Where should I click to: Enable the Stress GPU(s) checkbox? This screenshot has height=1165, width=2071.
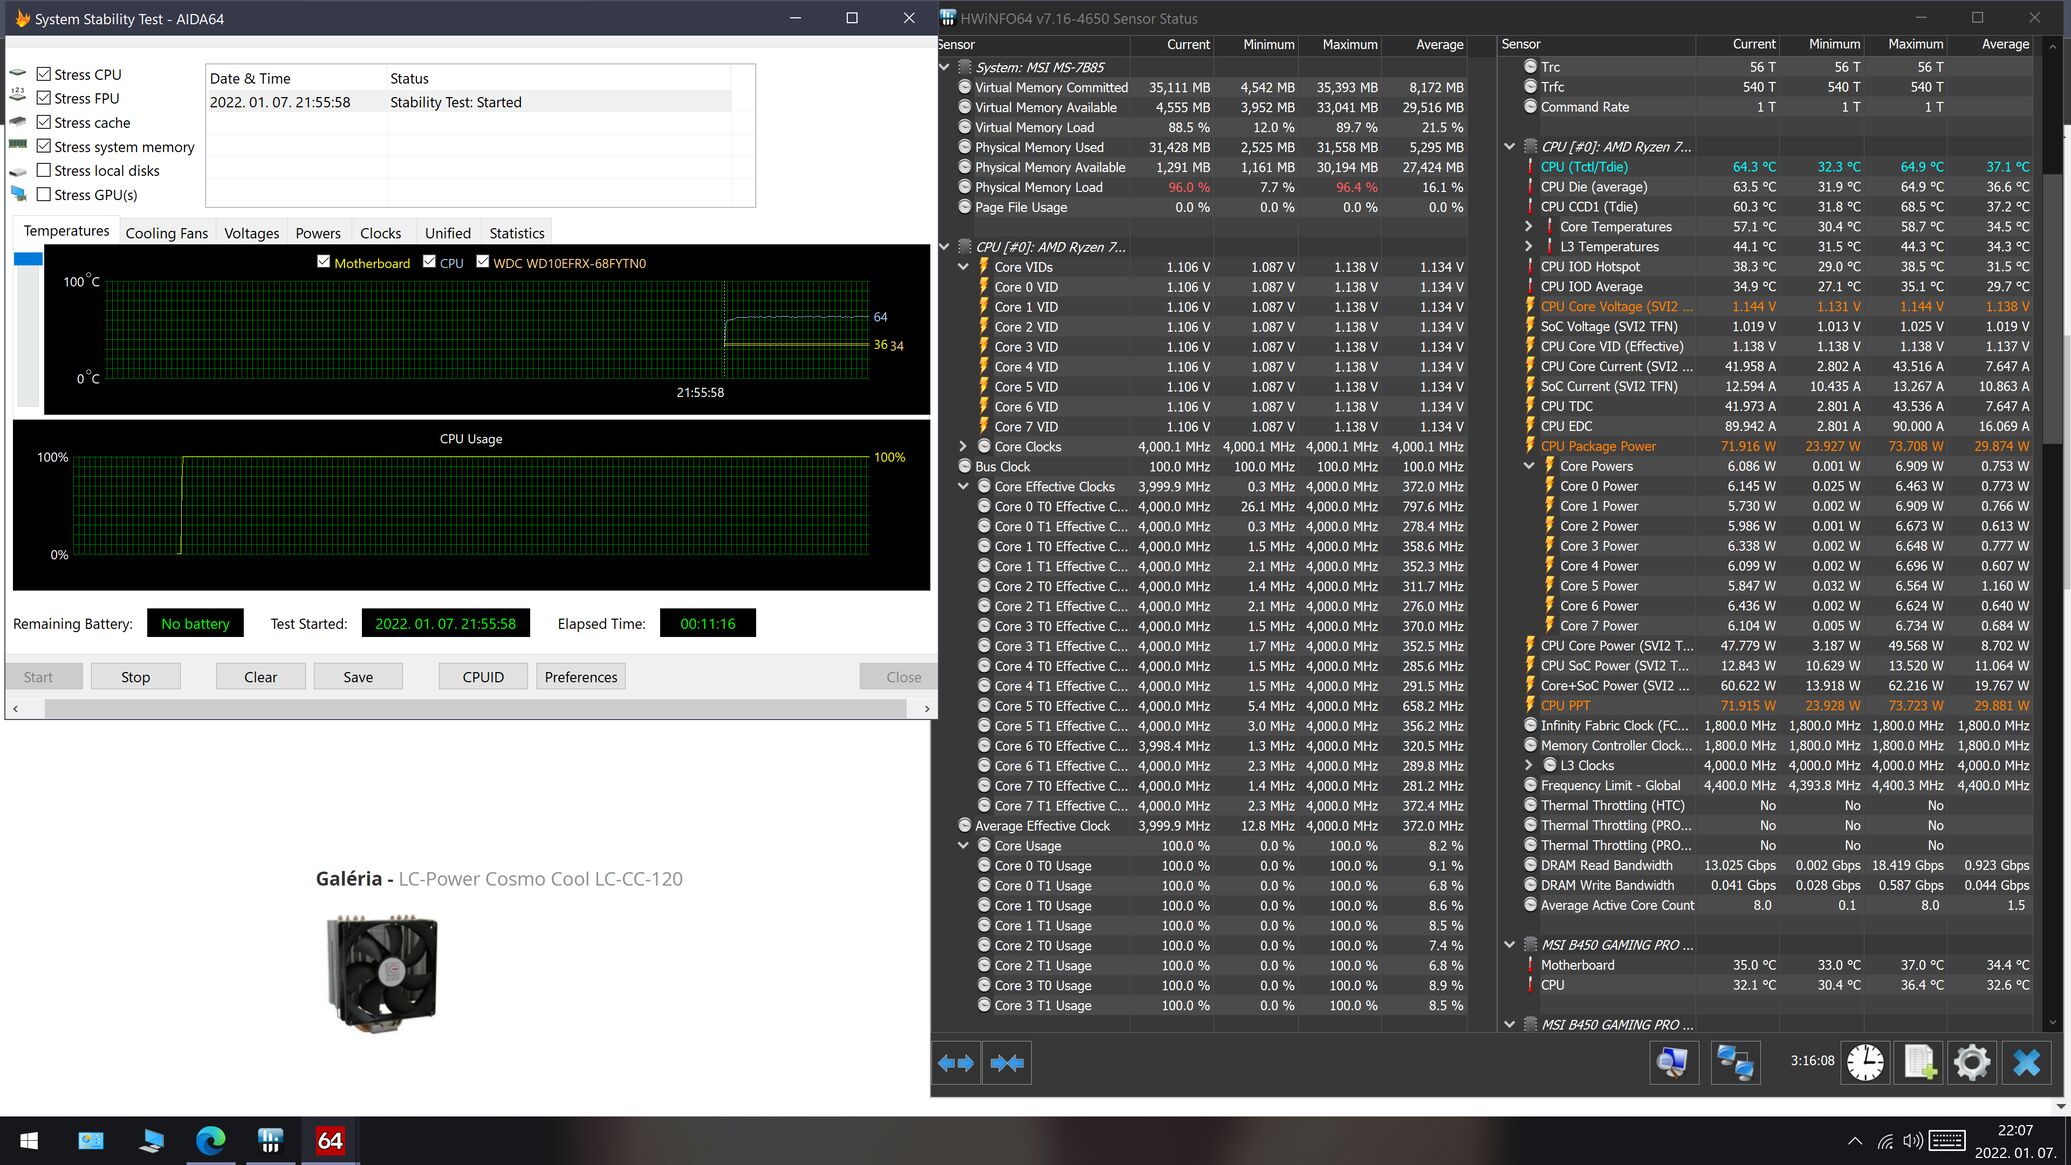pyautogui.click(x=44, y=195)
